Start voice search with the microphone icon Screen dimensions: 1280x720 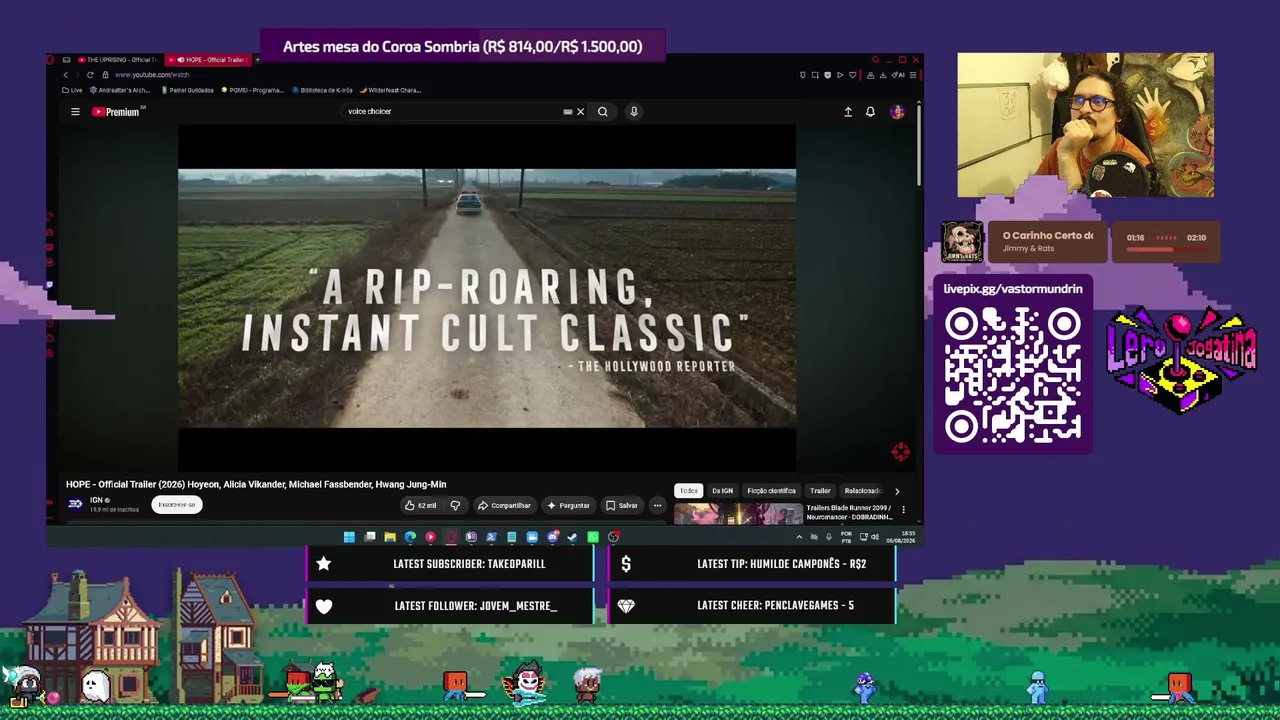click(x=633, y=112)
